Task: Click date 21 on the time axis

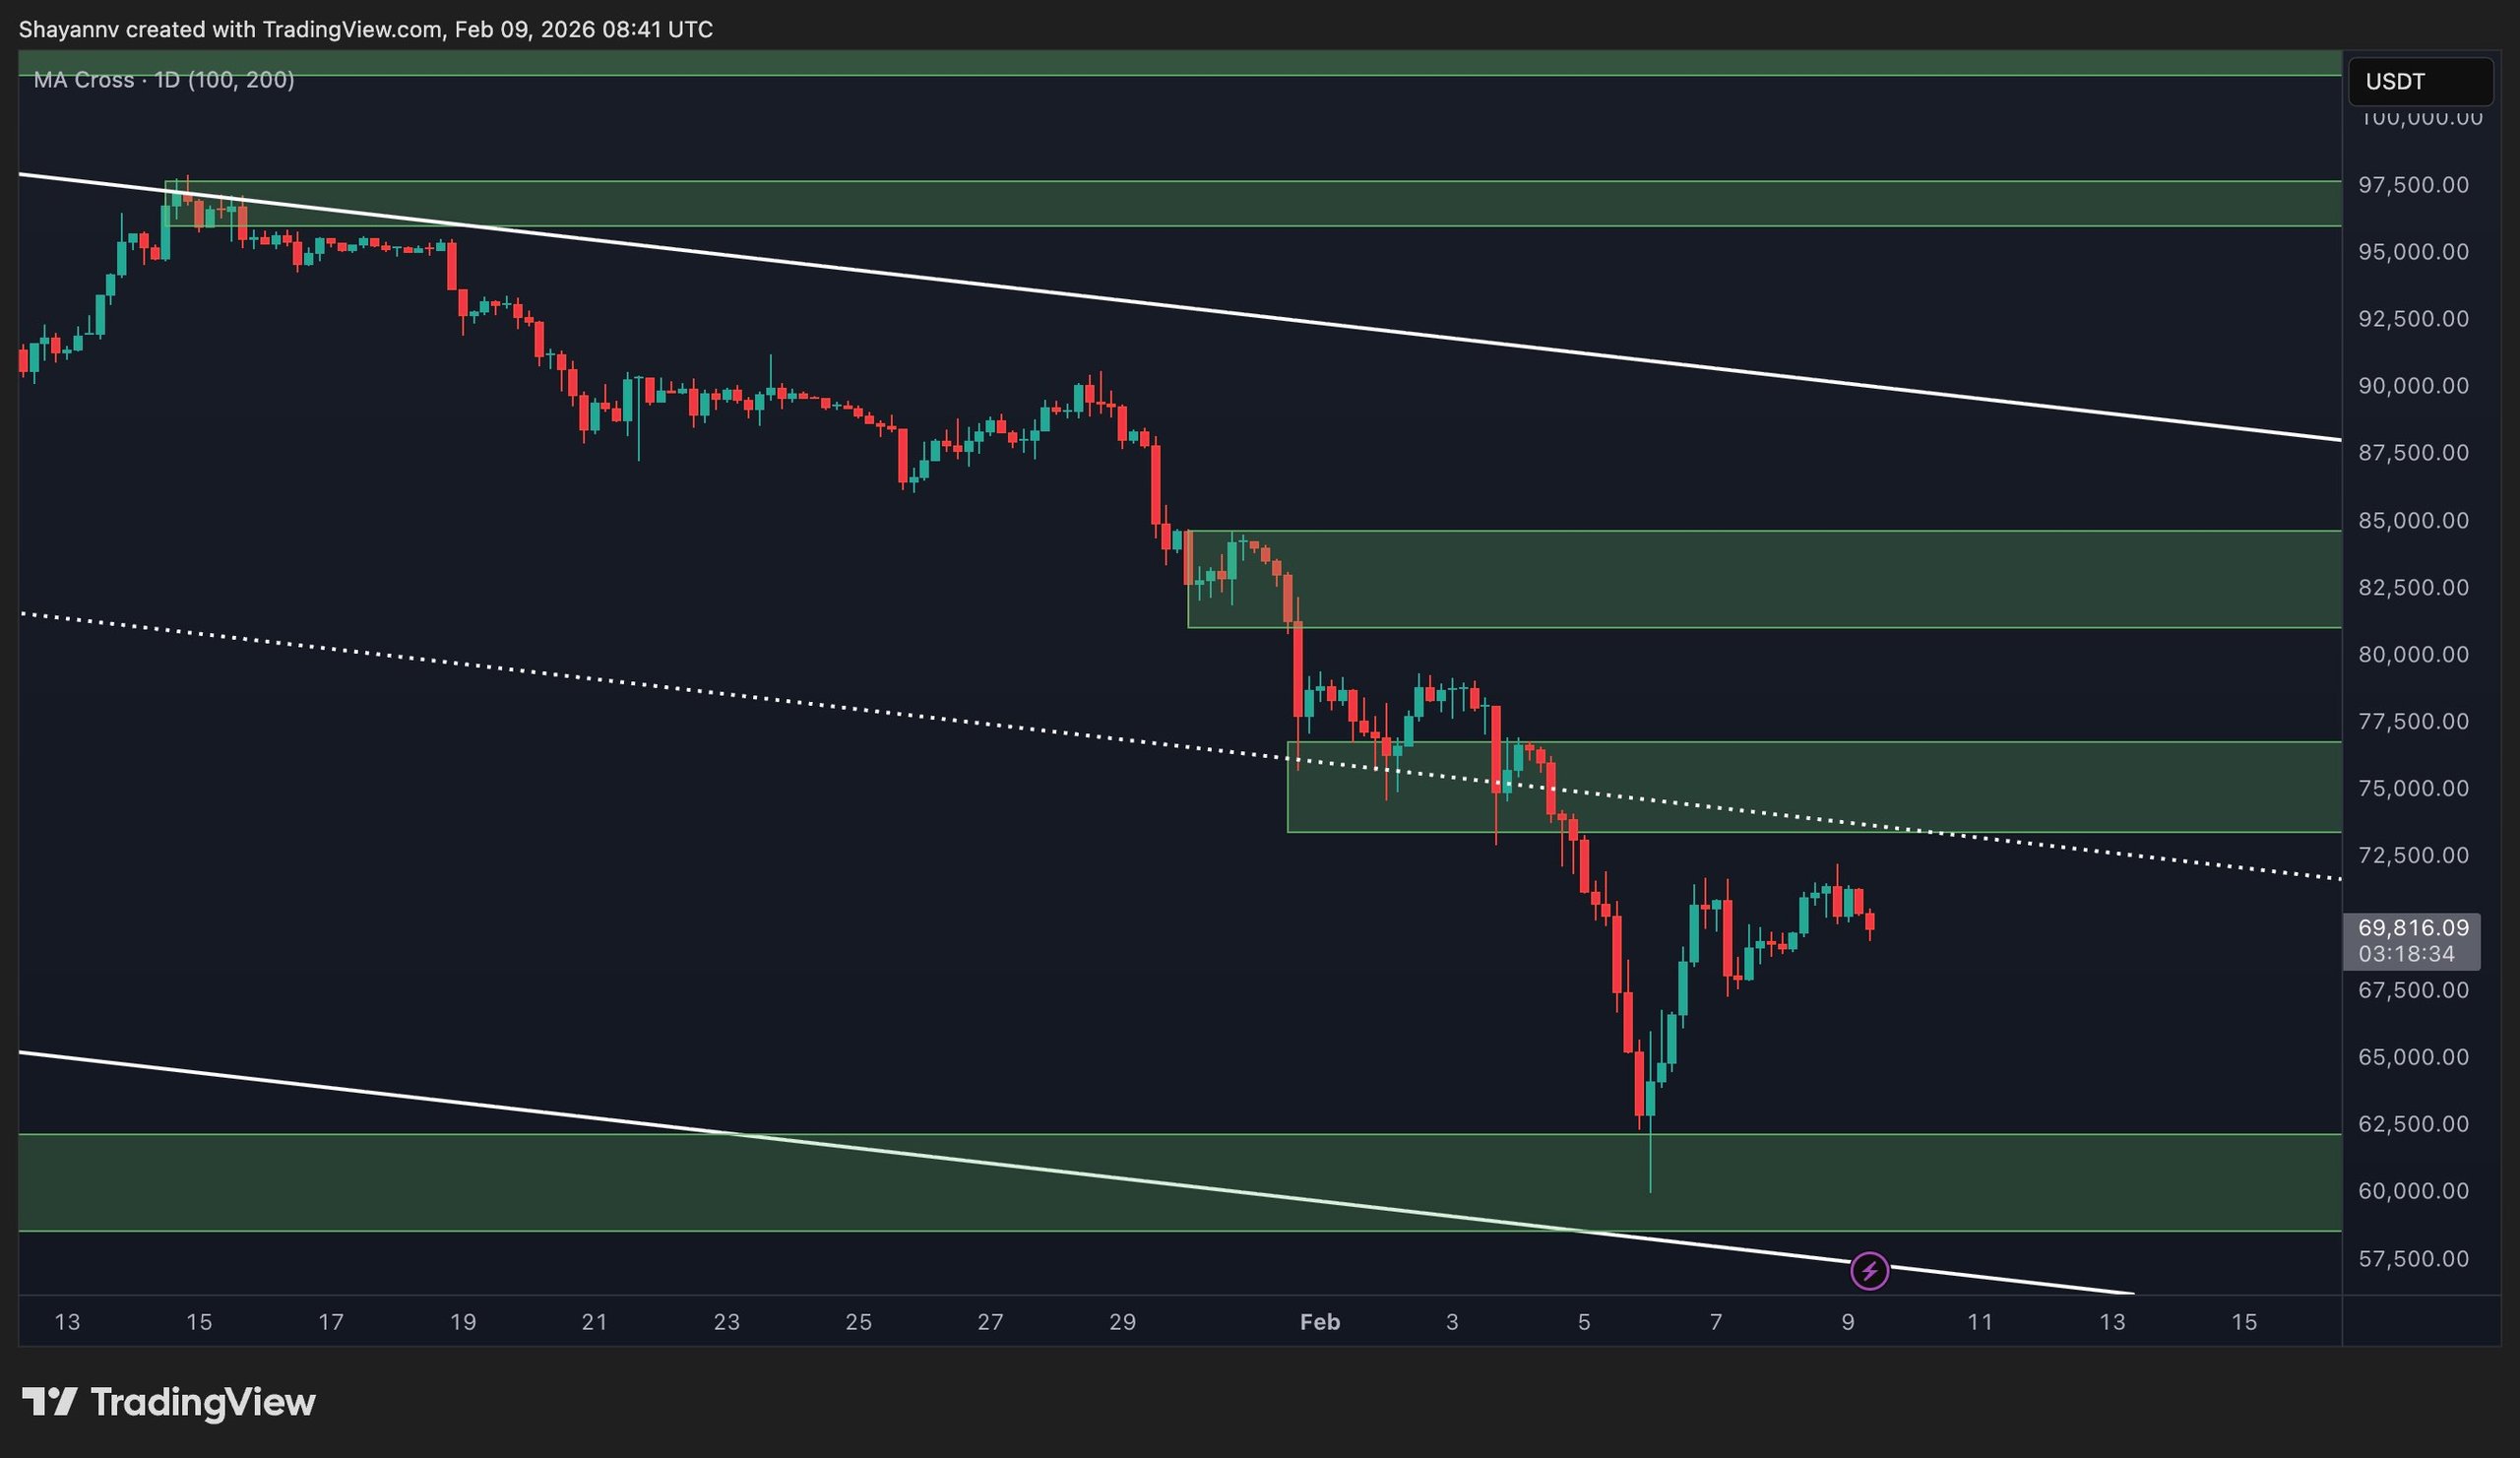Action: (x=595, y=1322)
